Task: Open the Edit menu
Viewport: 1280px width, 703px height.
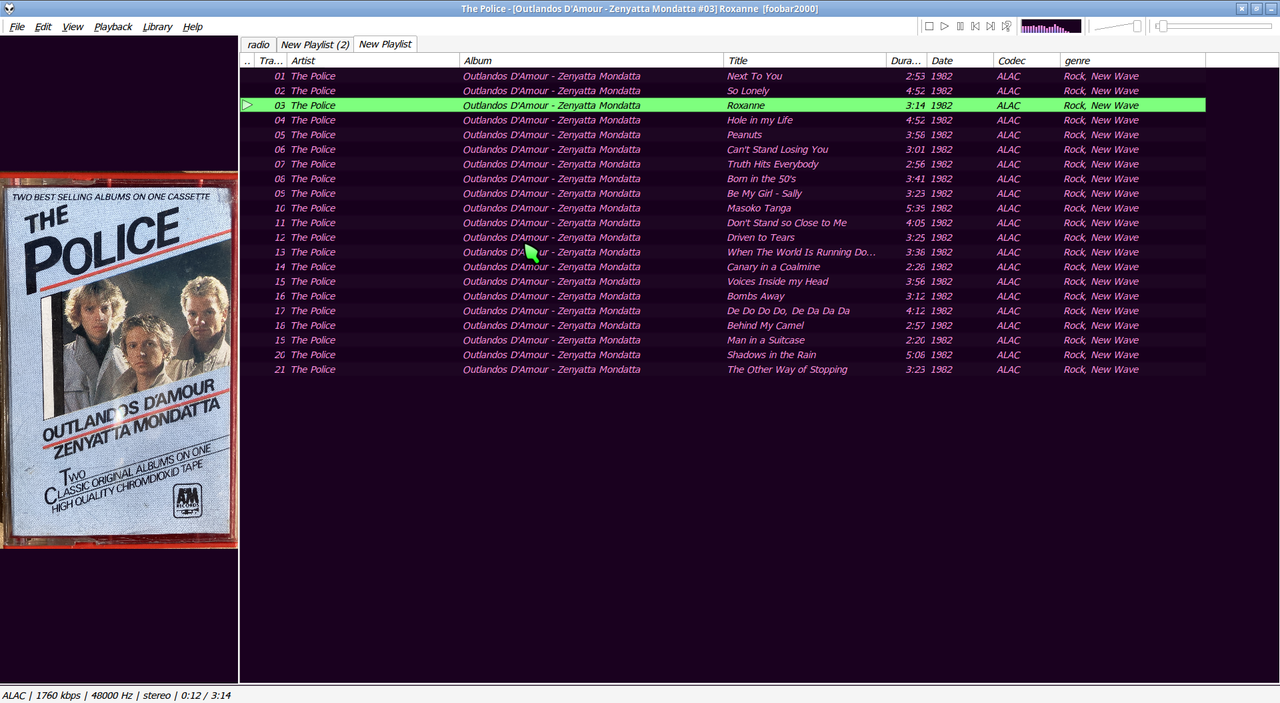Action: coord(43,27)
